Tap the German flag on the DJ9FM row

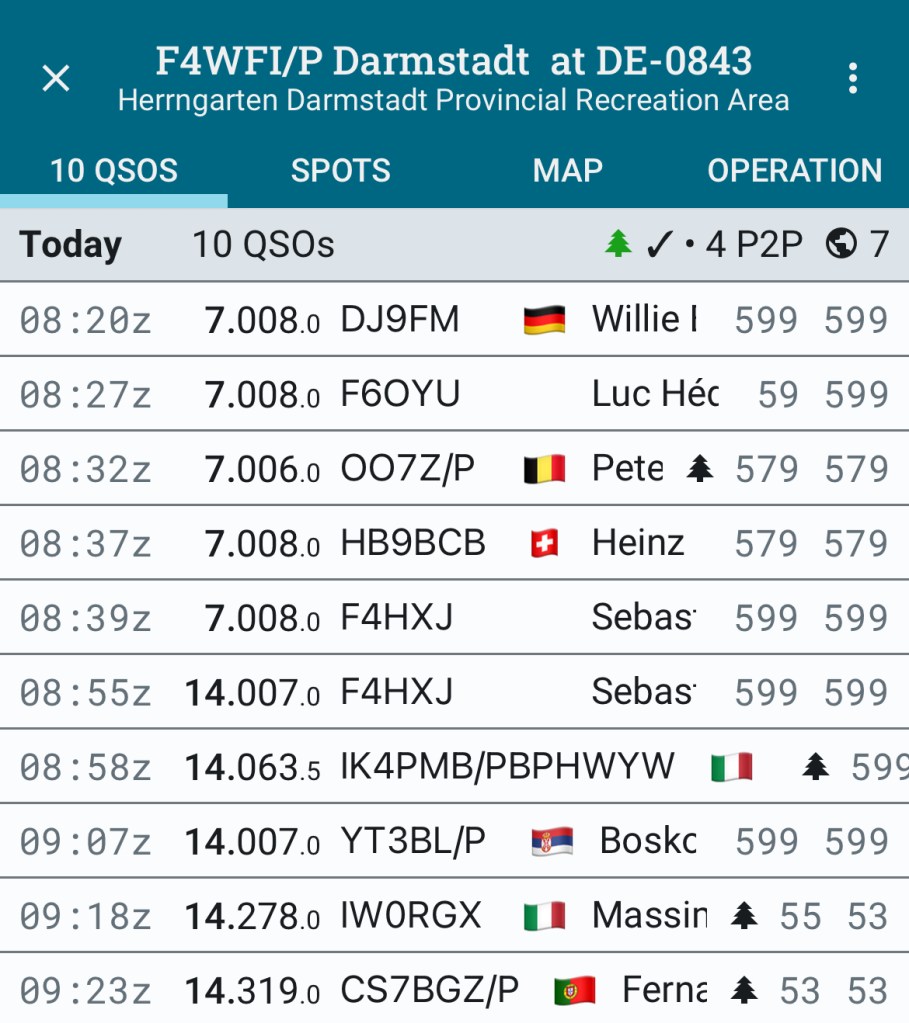[544, 320]
